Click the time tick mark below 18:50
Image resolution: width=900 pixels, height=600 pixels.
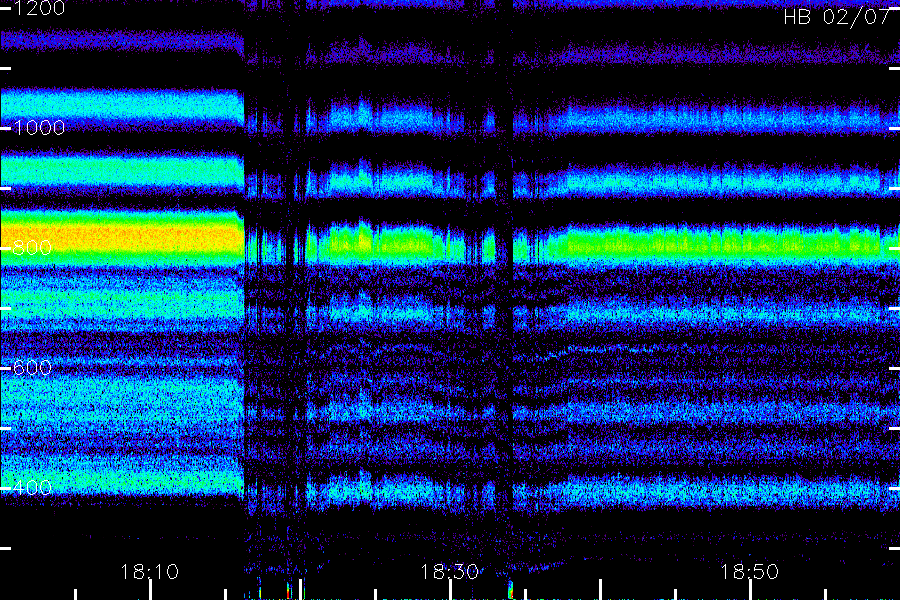point(750,590)
